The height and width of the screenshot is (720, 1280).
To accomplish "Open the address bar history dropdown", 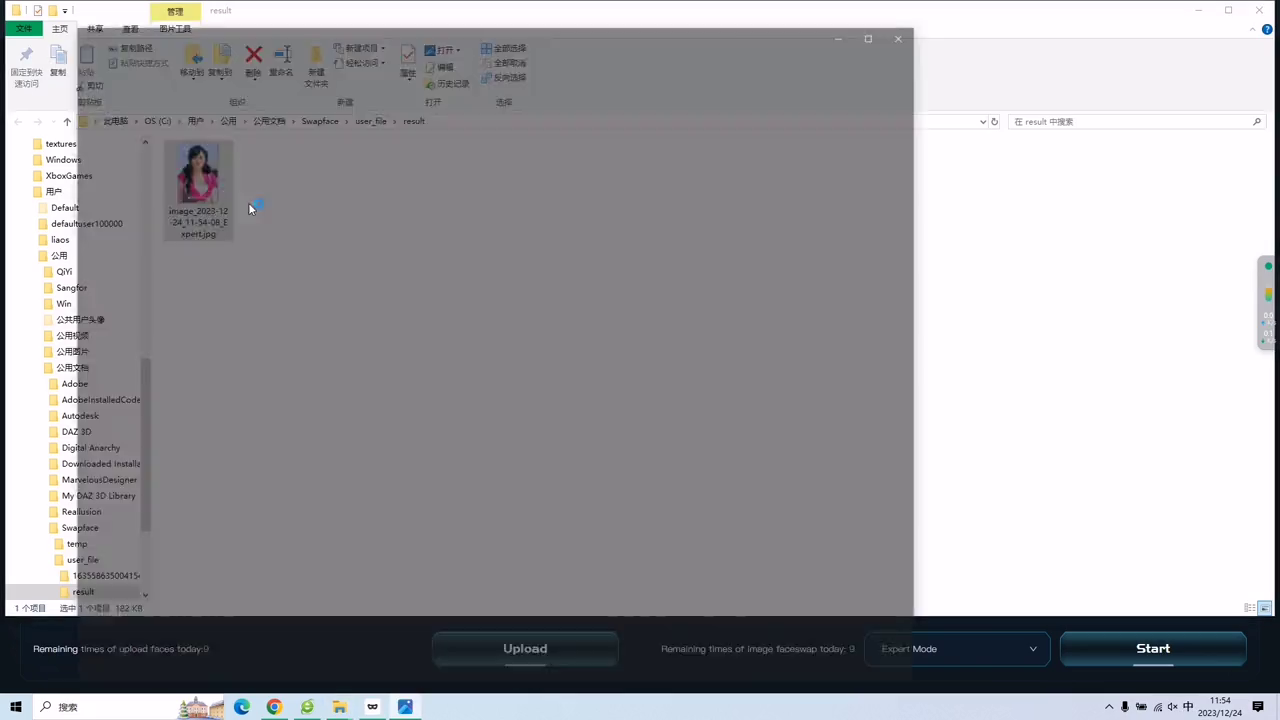I will (x=982, y=122).
